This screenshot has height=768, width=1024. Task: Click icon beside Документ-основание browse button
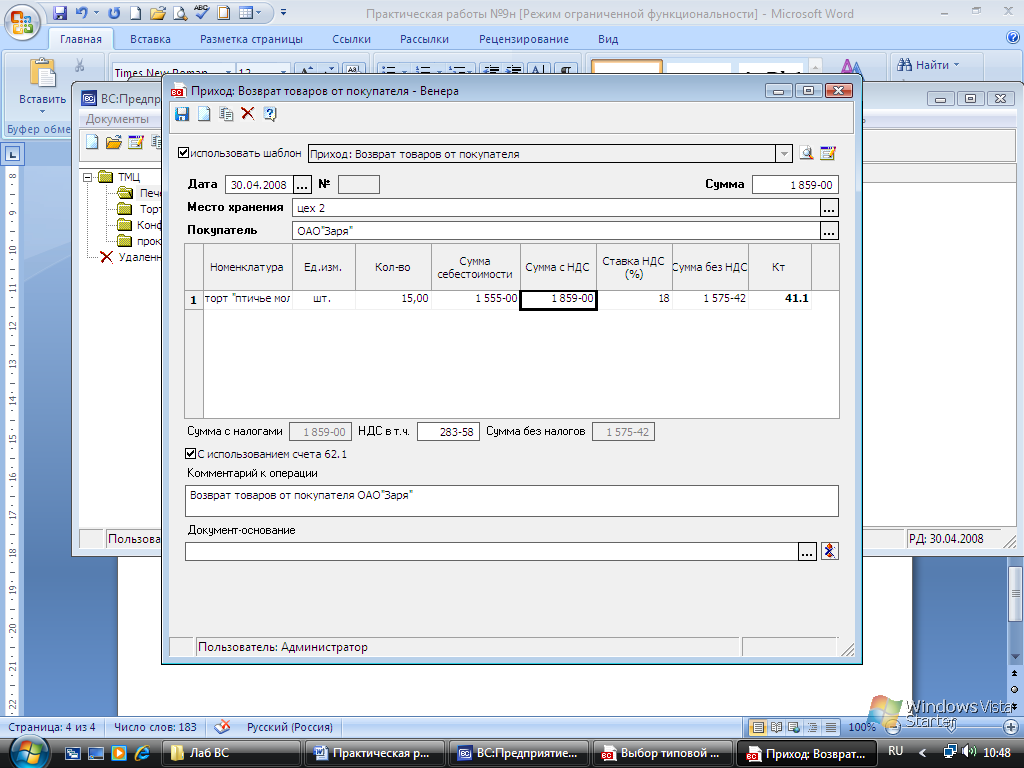coord(829,551)
